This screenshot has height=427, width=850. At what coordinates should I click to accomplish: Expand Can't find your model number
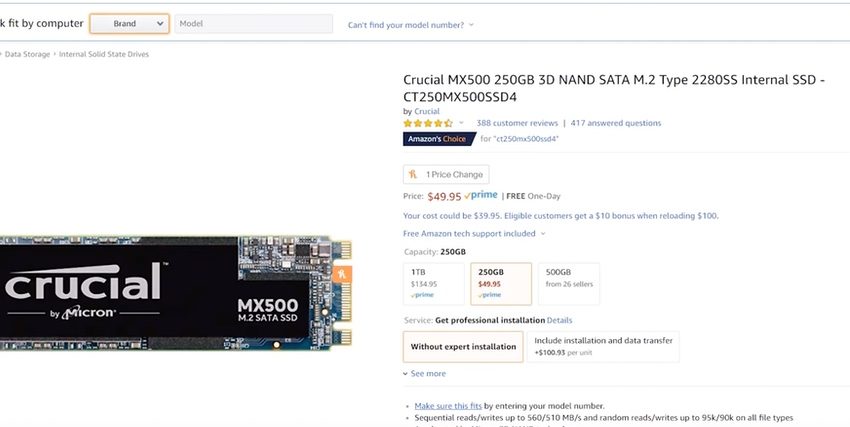click(410, 24)
